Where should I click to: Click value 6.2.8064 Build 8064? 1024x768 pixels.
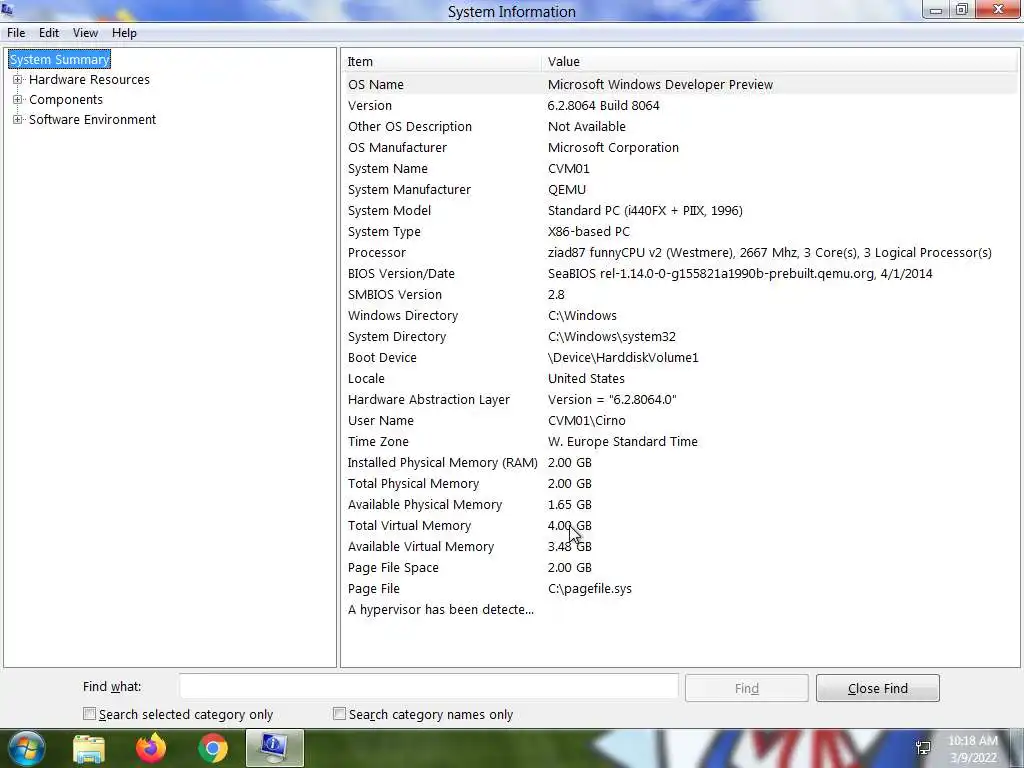pyautogui.click(x=603, y=105)
